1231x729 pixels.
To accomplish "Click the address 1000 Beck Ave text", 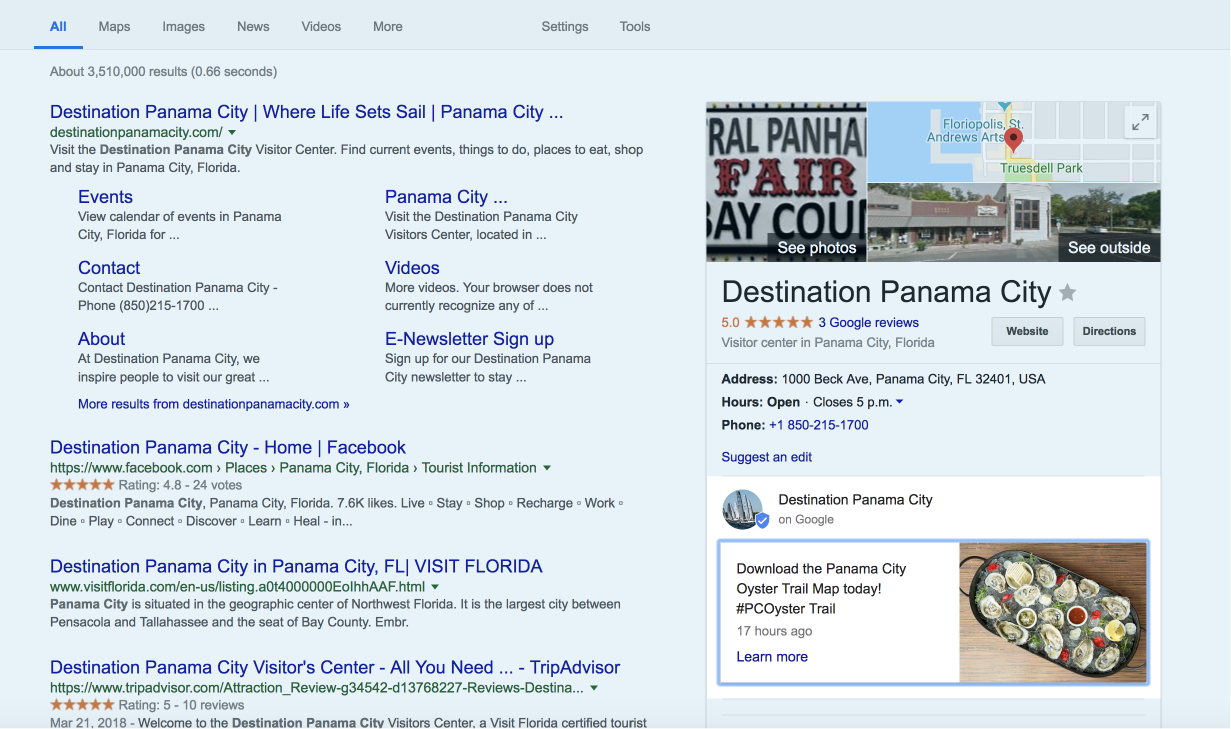I will tap(913, 379).
